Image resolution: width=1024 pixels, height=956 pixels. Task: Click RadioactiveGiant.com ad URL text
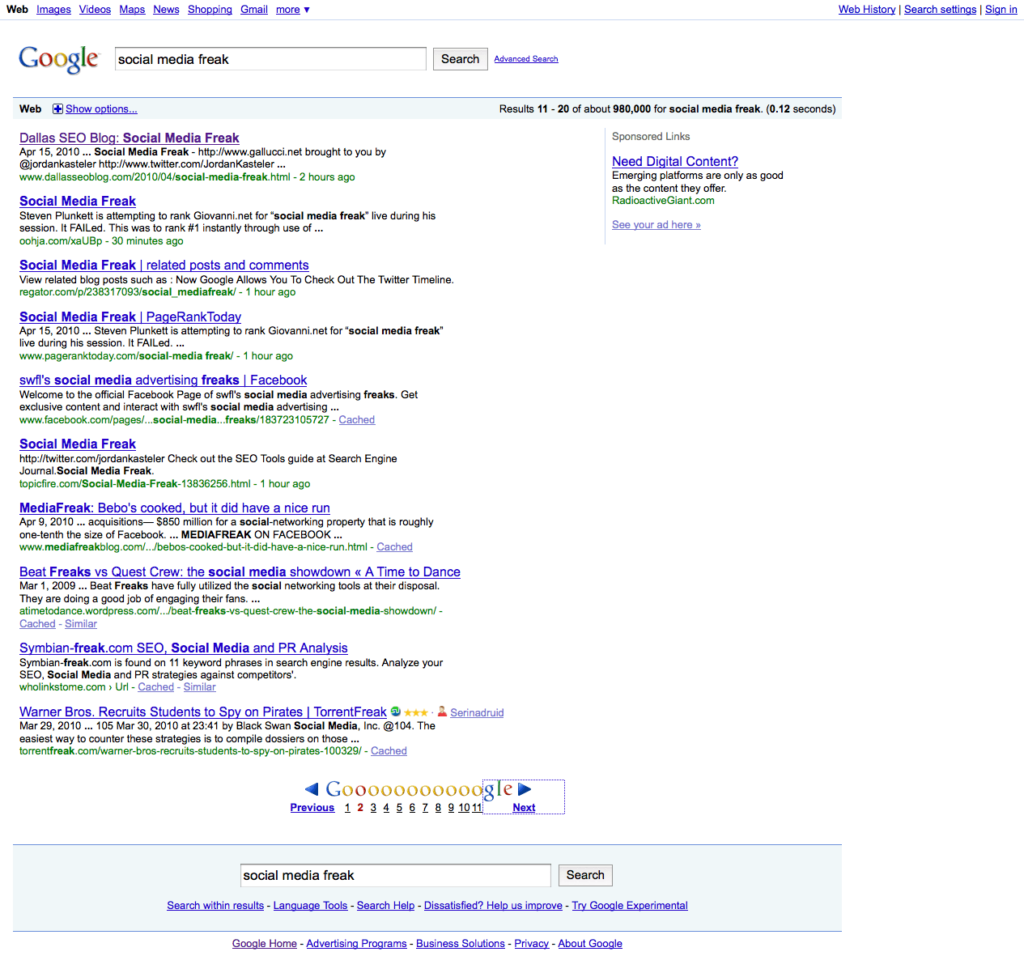pyautogui.click(x=663, y=200)
